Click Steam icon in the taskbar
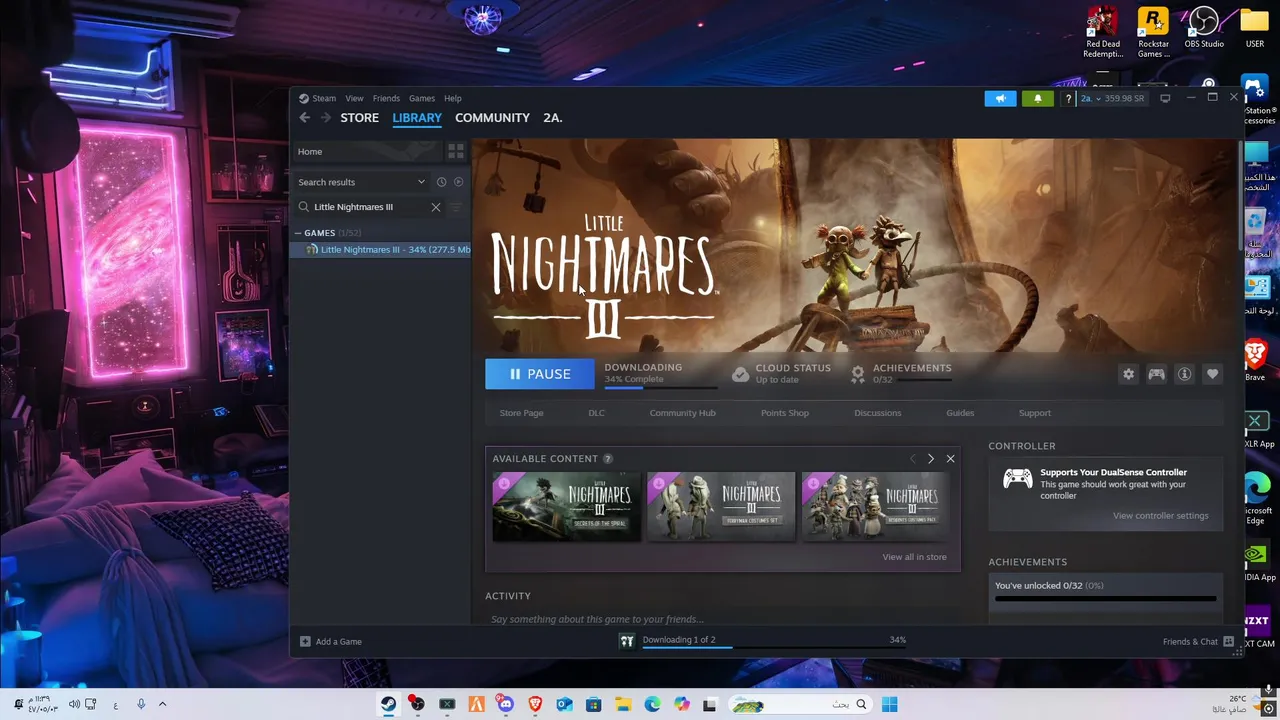 tap(388, 704)
